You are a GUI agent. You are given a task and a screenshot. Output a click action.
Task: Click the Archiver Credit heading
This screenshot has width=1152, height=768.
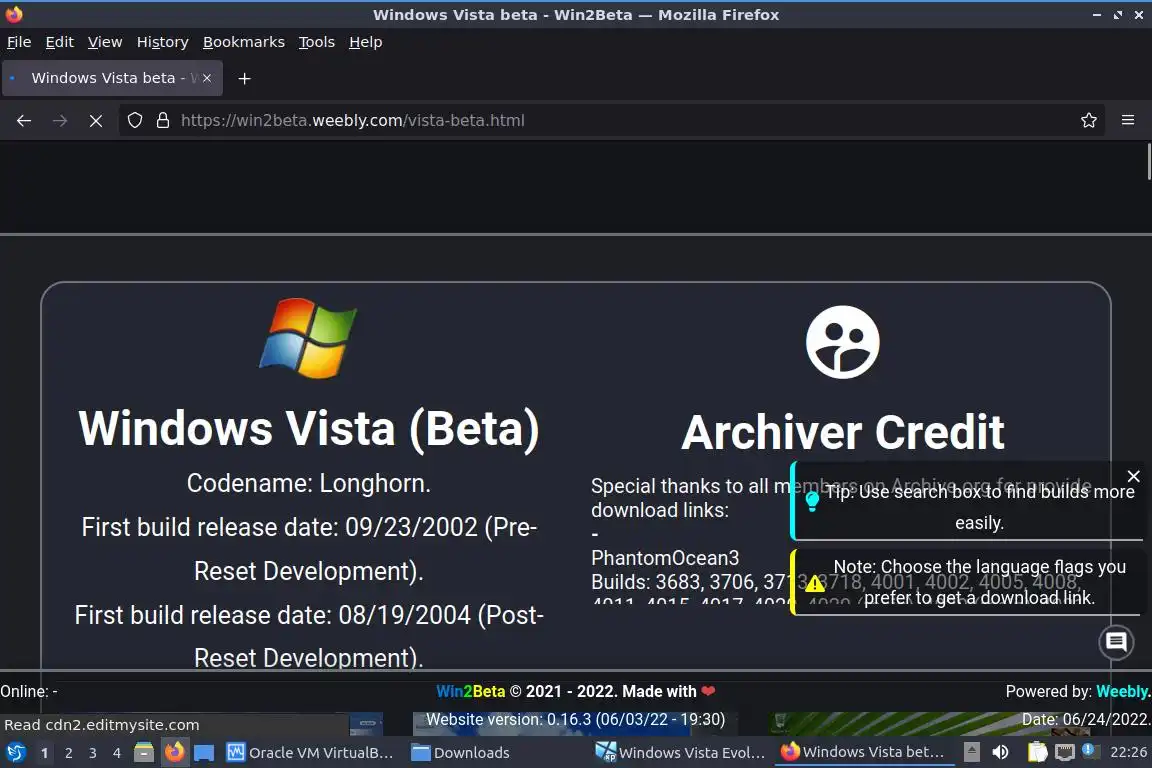(843, 432)
